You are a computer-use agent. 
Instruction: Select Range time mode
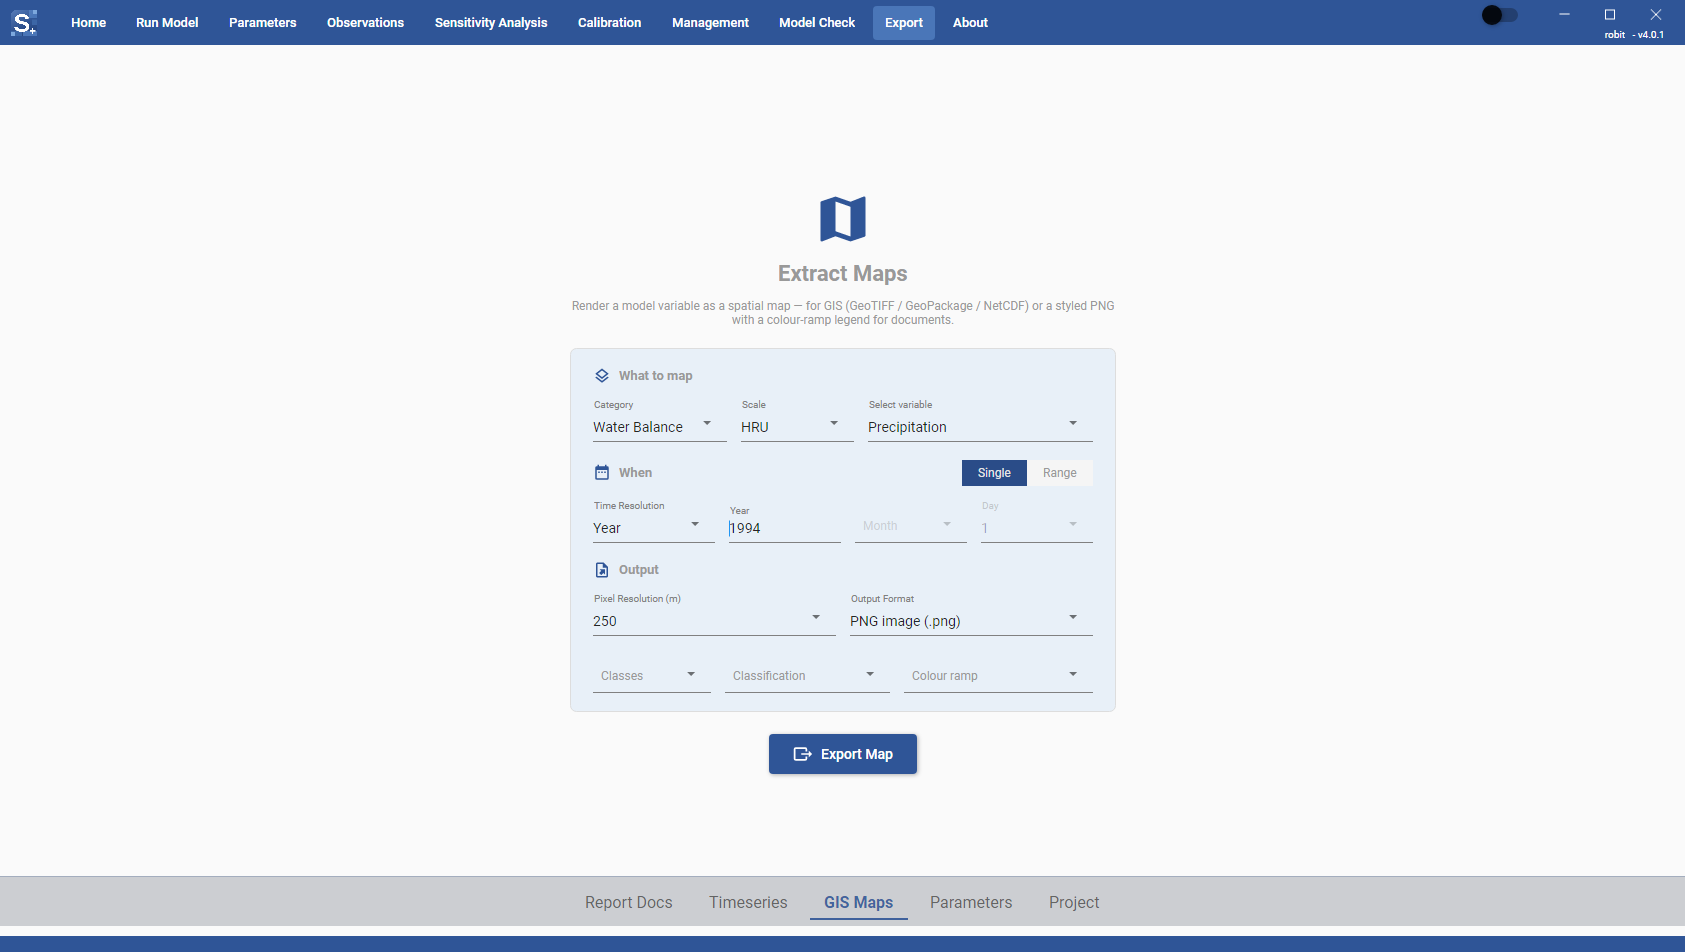1060,473
